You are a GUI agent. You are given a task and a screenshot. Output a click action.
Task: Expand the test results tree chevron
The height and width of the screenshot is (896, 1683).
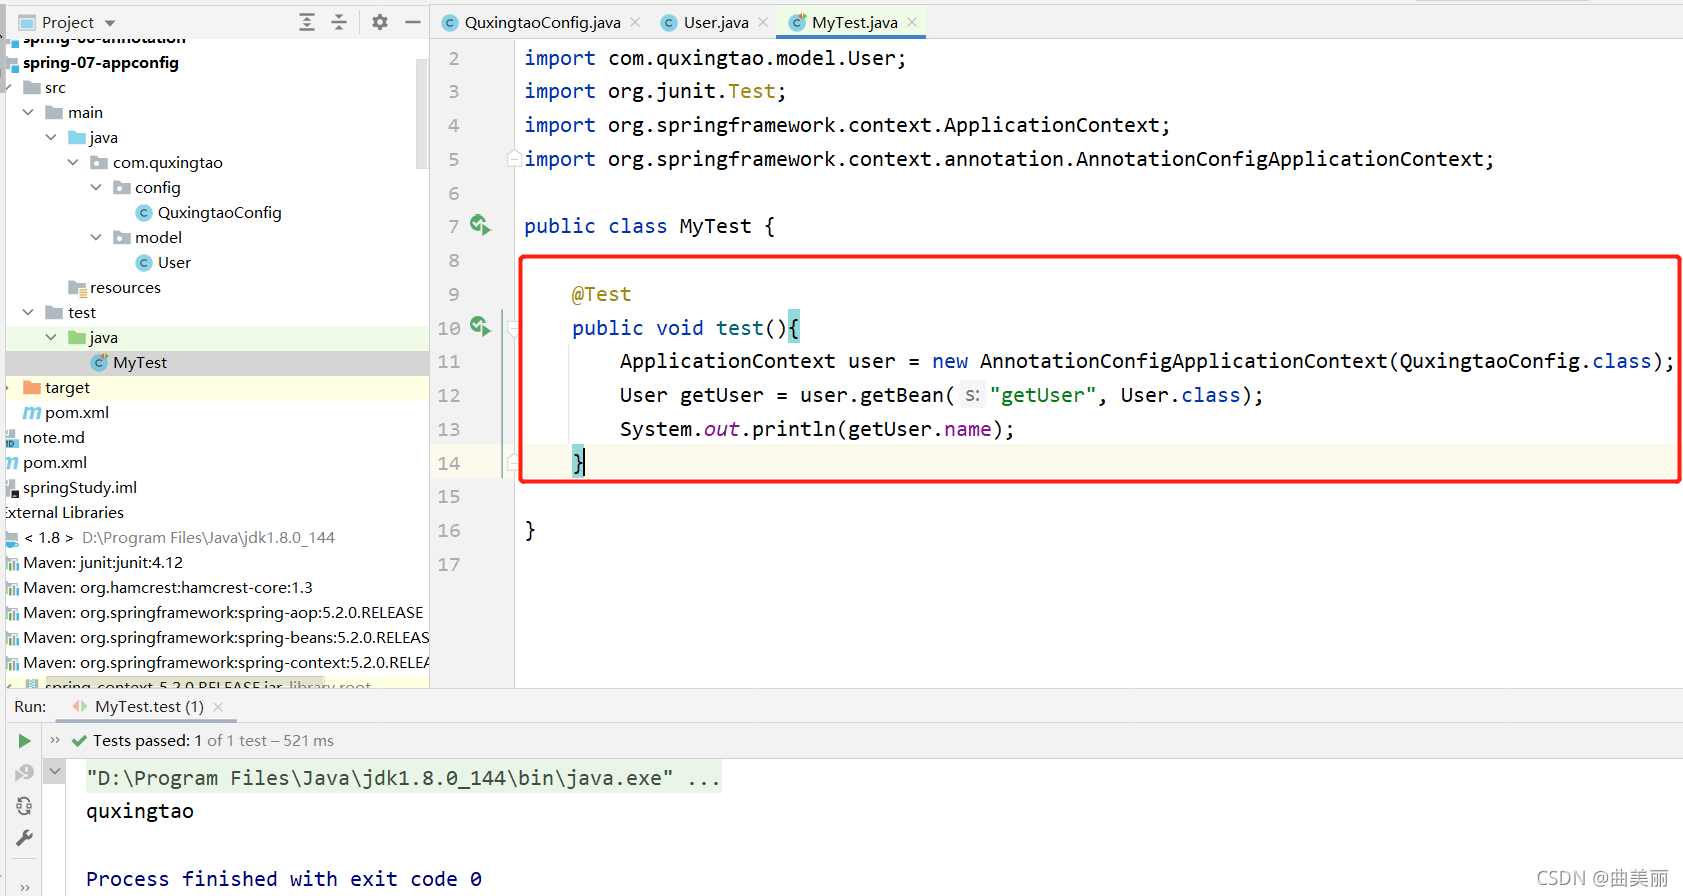point(55,740)
